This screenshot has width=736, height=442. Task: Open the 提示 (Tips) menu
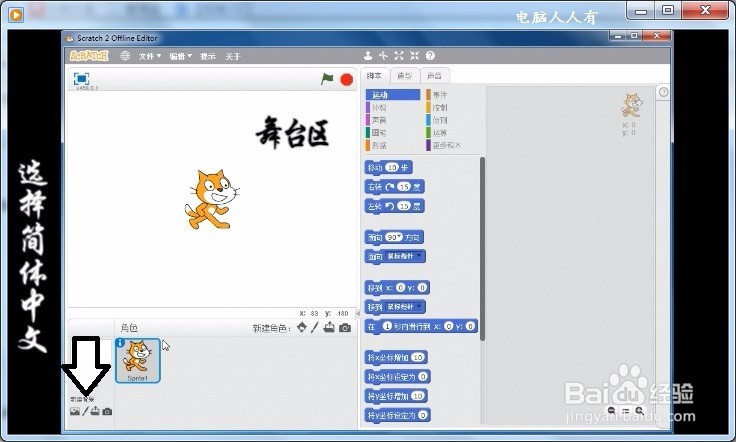pos(207,56)
